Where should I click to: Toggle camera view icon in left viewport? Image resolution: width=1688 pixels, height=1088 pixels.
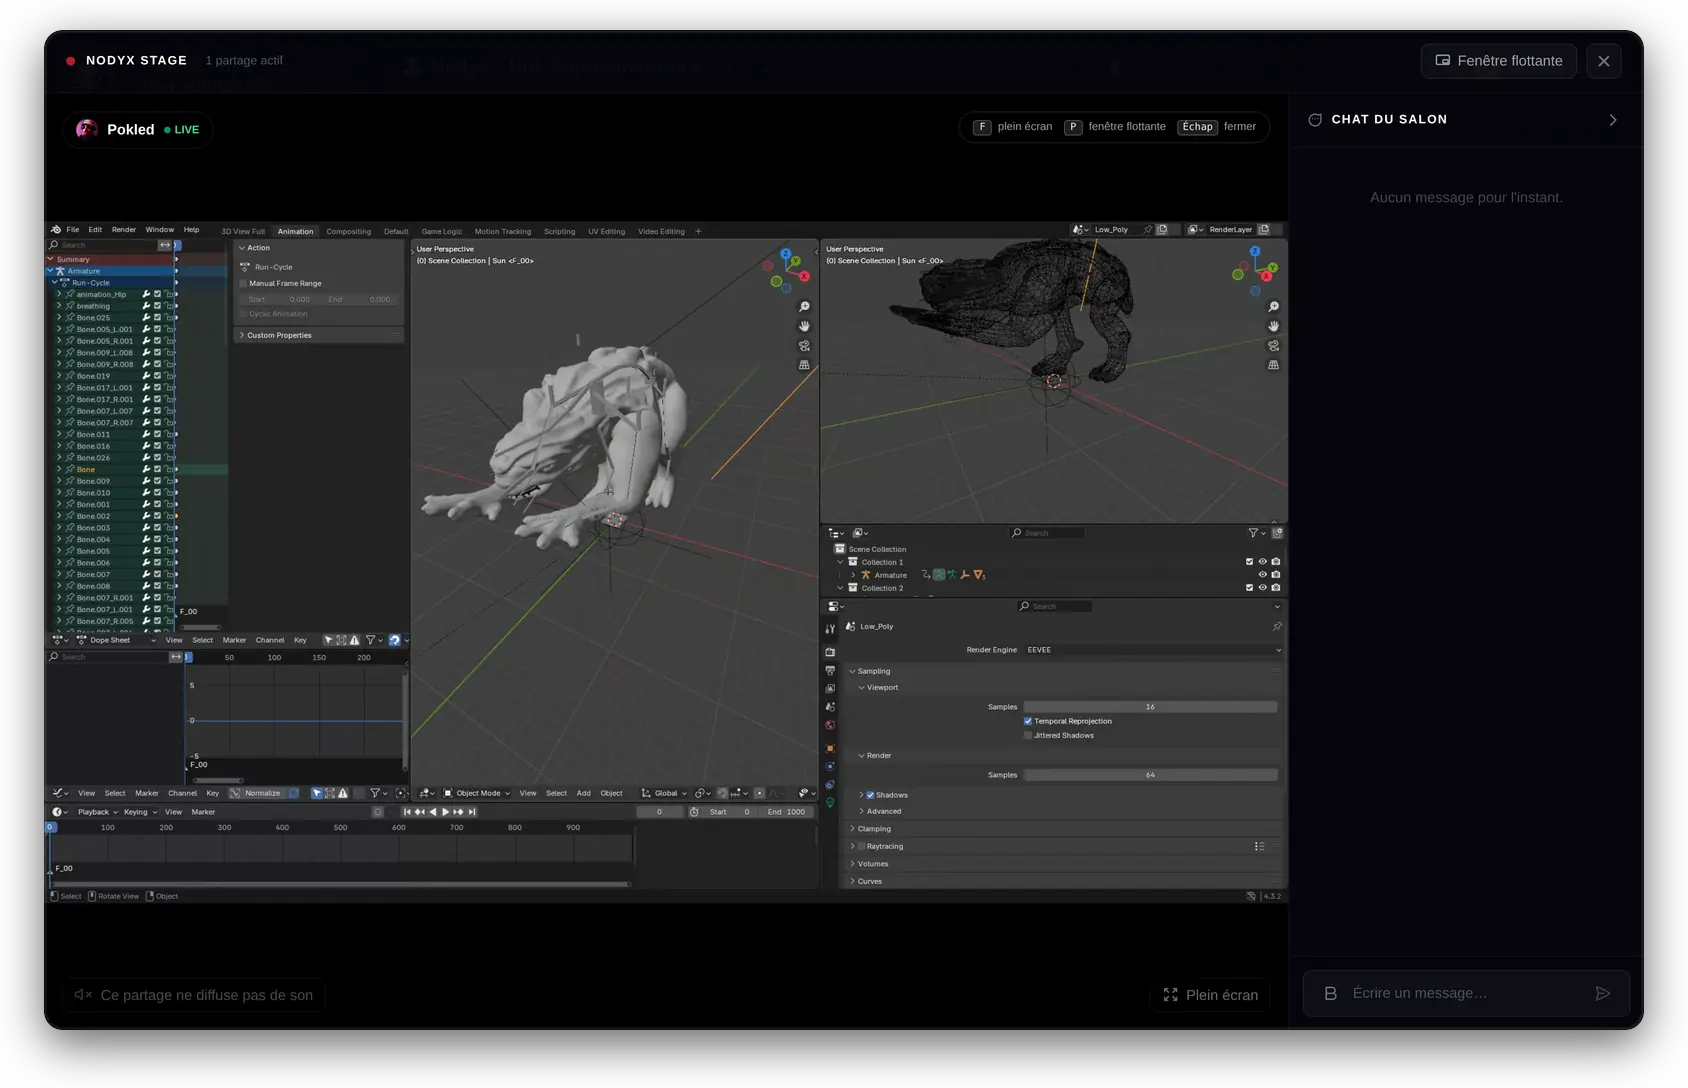(x=804, y=346)
